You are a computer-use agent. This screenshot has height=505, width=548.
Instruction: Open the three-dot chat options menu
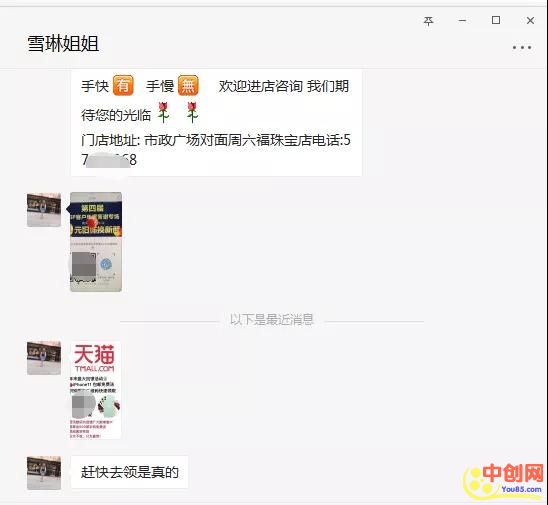(x=522, y=47)
